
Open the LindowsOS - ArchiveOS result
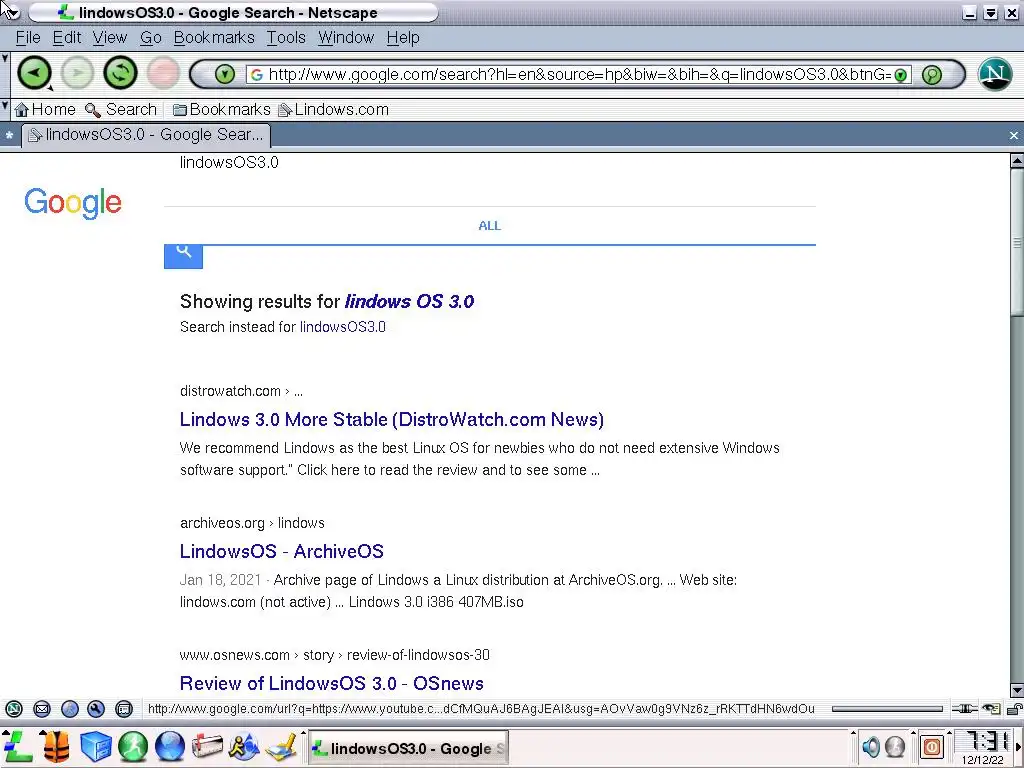[x=281, y=551]
